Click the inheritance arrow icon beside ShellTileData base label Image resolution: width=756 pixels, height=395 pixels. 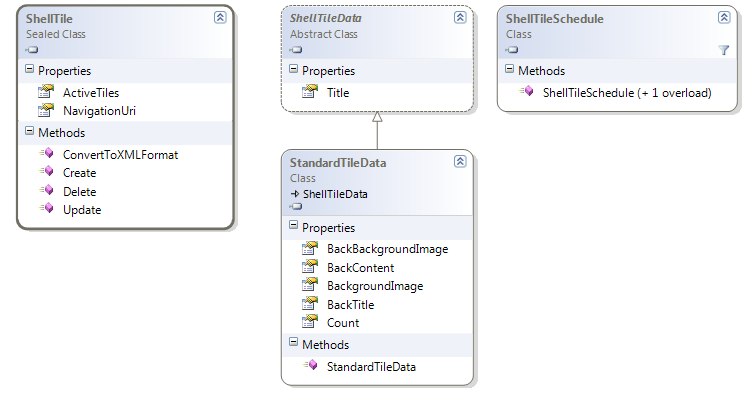295,194
